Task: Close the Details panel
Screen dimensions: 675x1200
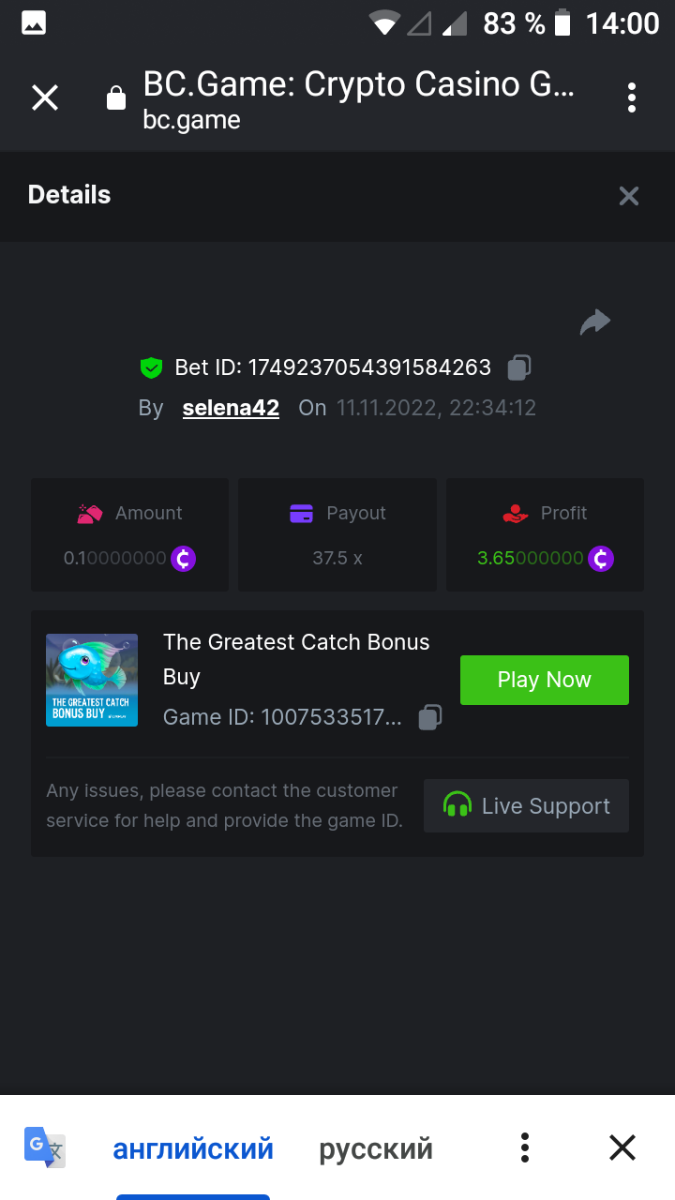Action: [x=628, y=196]
